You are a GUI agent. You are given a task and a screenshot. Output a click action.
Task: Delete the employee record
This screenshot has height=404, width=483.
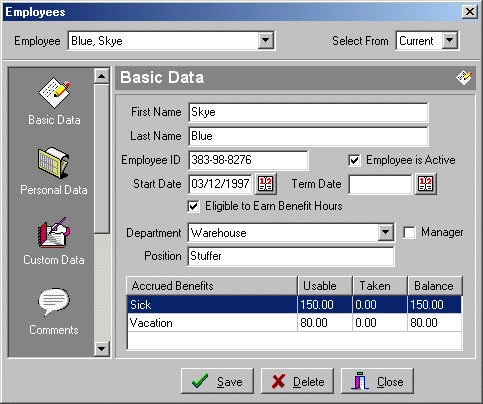tap(297, 381)
